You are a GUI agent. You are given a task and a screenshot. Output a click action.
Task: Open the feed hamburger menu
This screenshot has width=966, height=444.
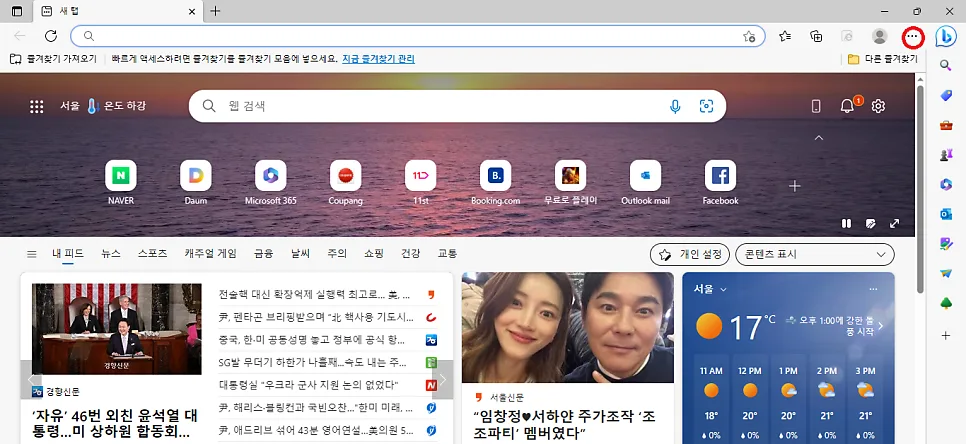tap(31, 254)
